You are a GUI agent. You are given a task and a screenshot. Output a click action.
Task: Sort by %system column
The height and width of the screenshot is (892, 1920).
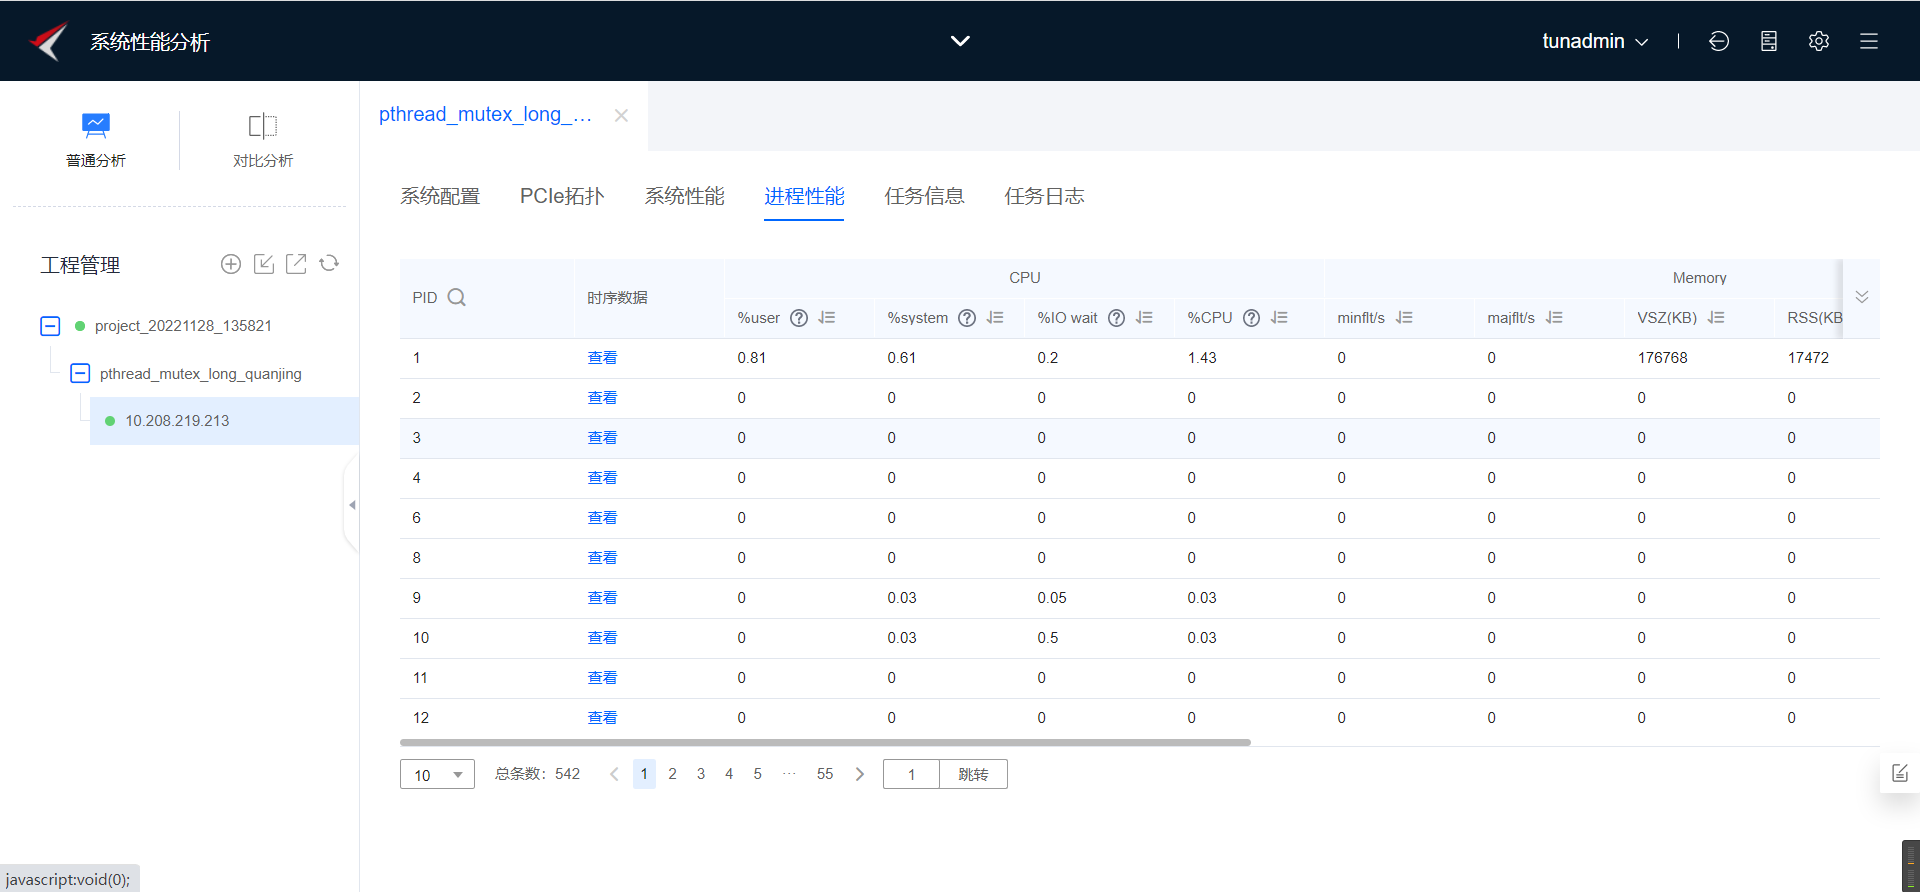coord(995,318)
